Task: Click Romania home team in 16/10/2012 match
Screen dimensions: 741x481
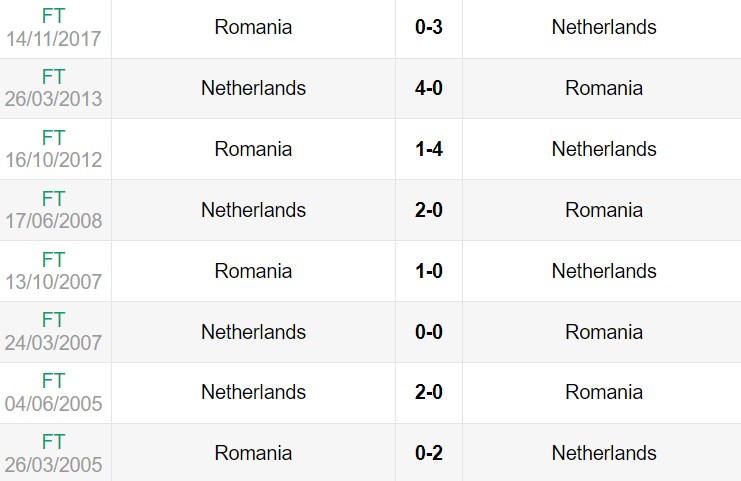Action: point(253,149)
